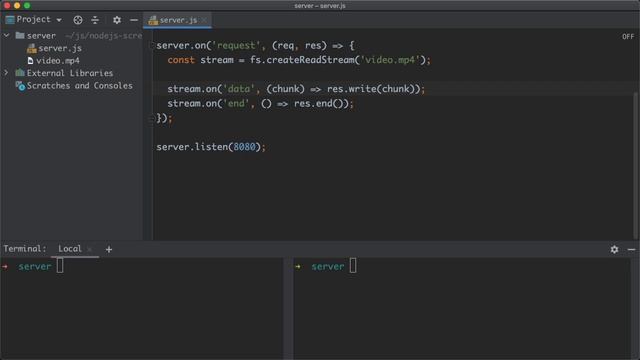
Task: Click into the left terminal prompt
Action: pos(60,266)
